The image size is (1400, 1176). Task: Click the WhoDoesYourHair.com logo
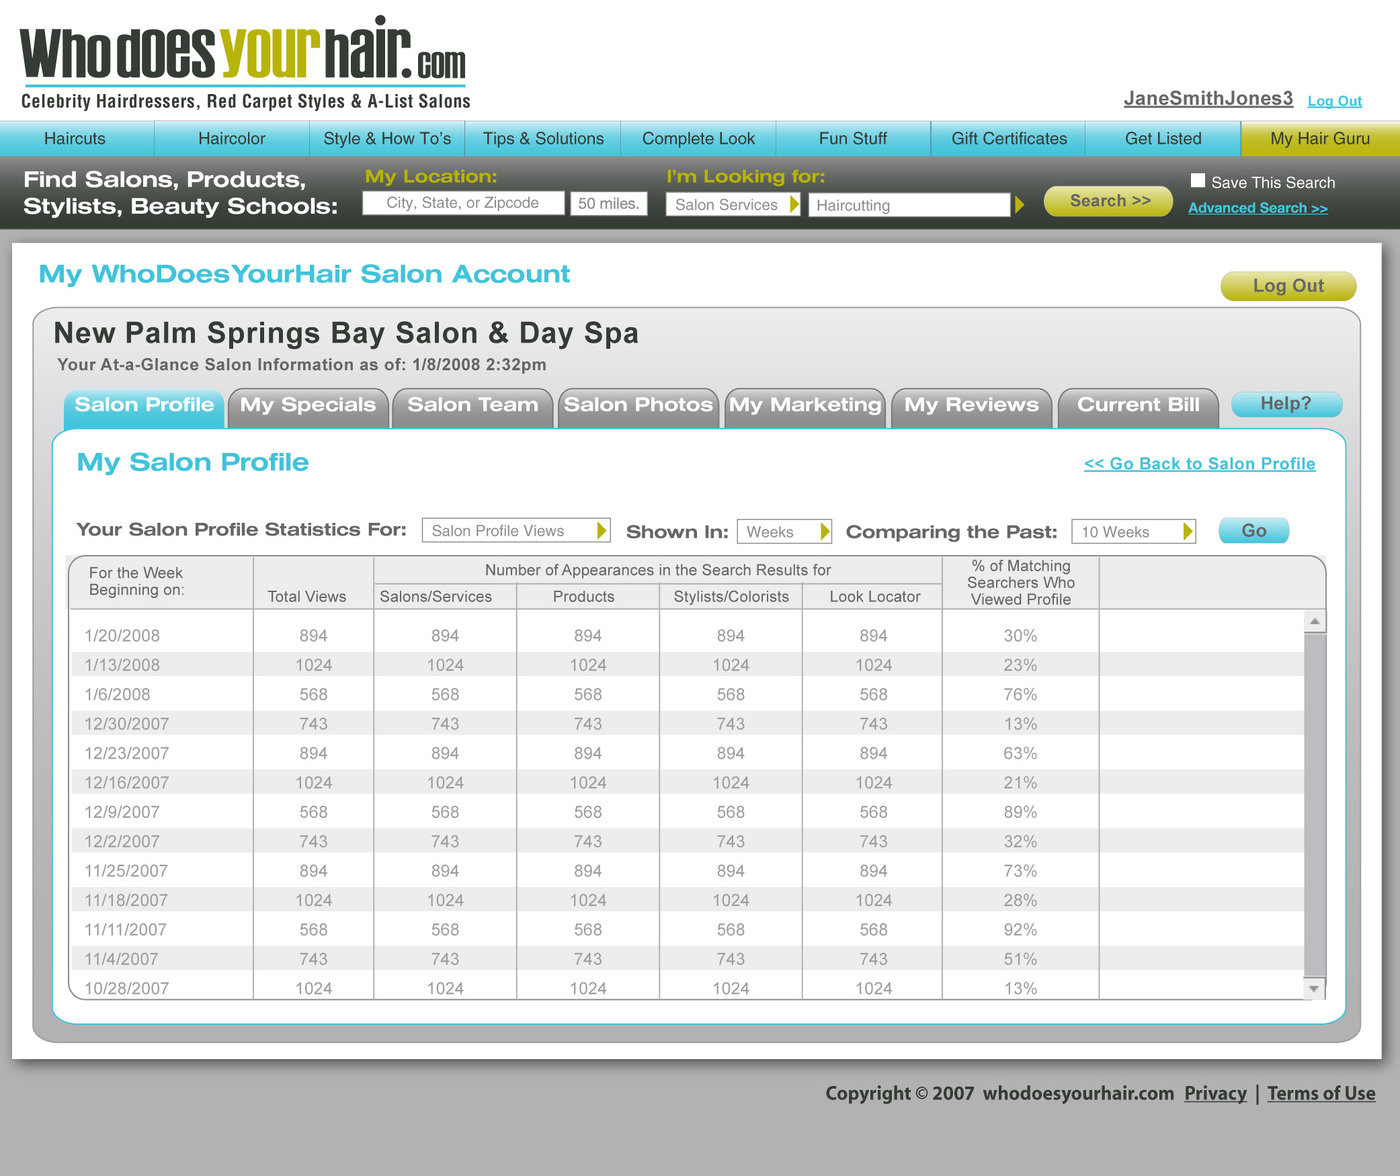[x=245, y=62]
